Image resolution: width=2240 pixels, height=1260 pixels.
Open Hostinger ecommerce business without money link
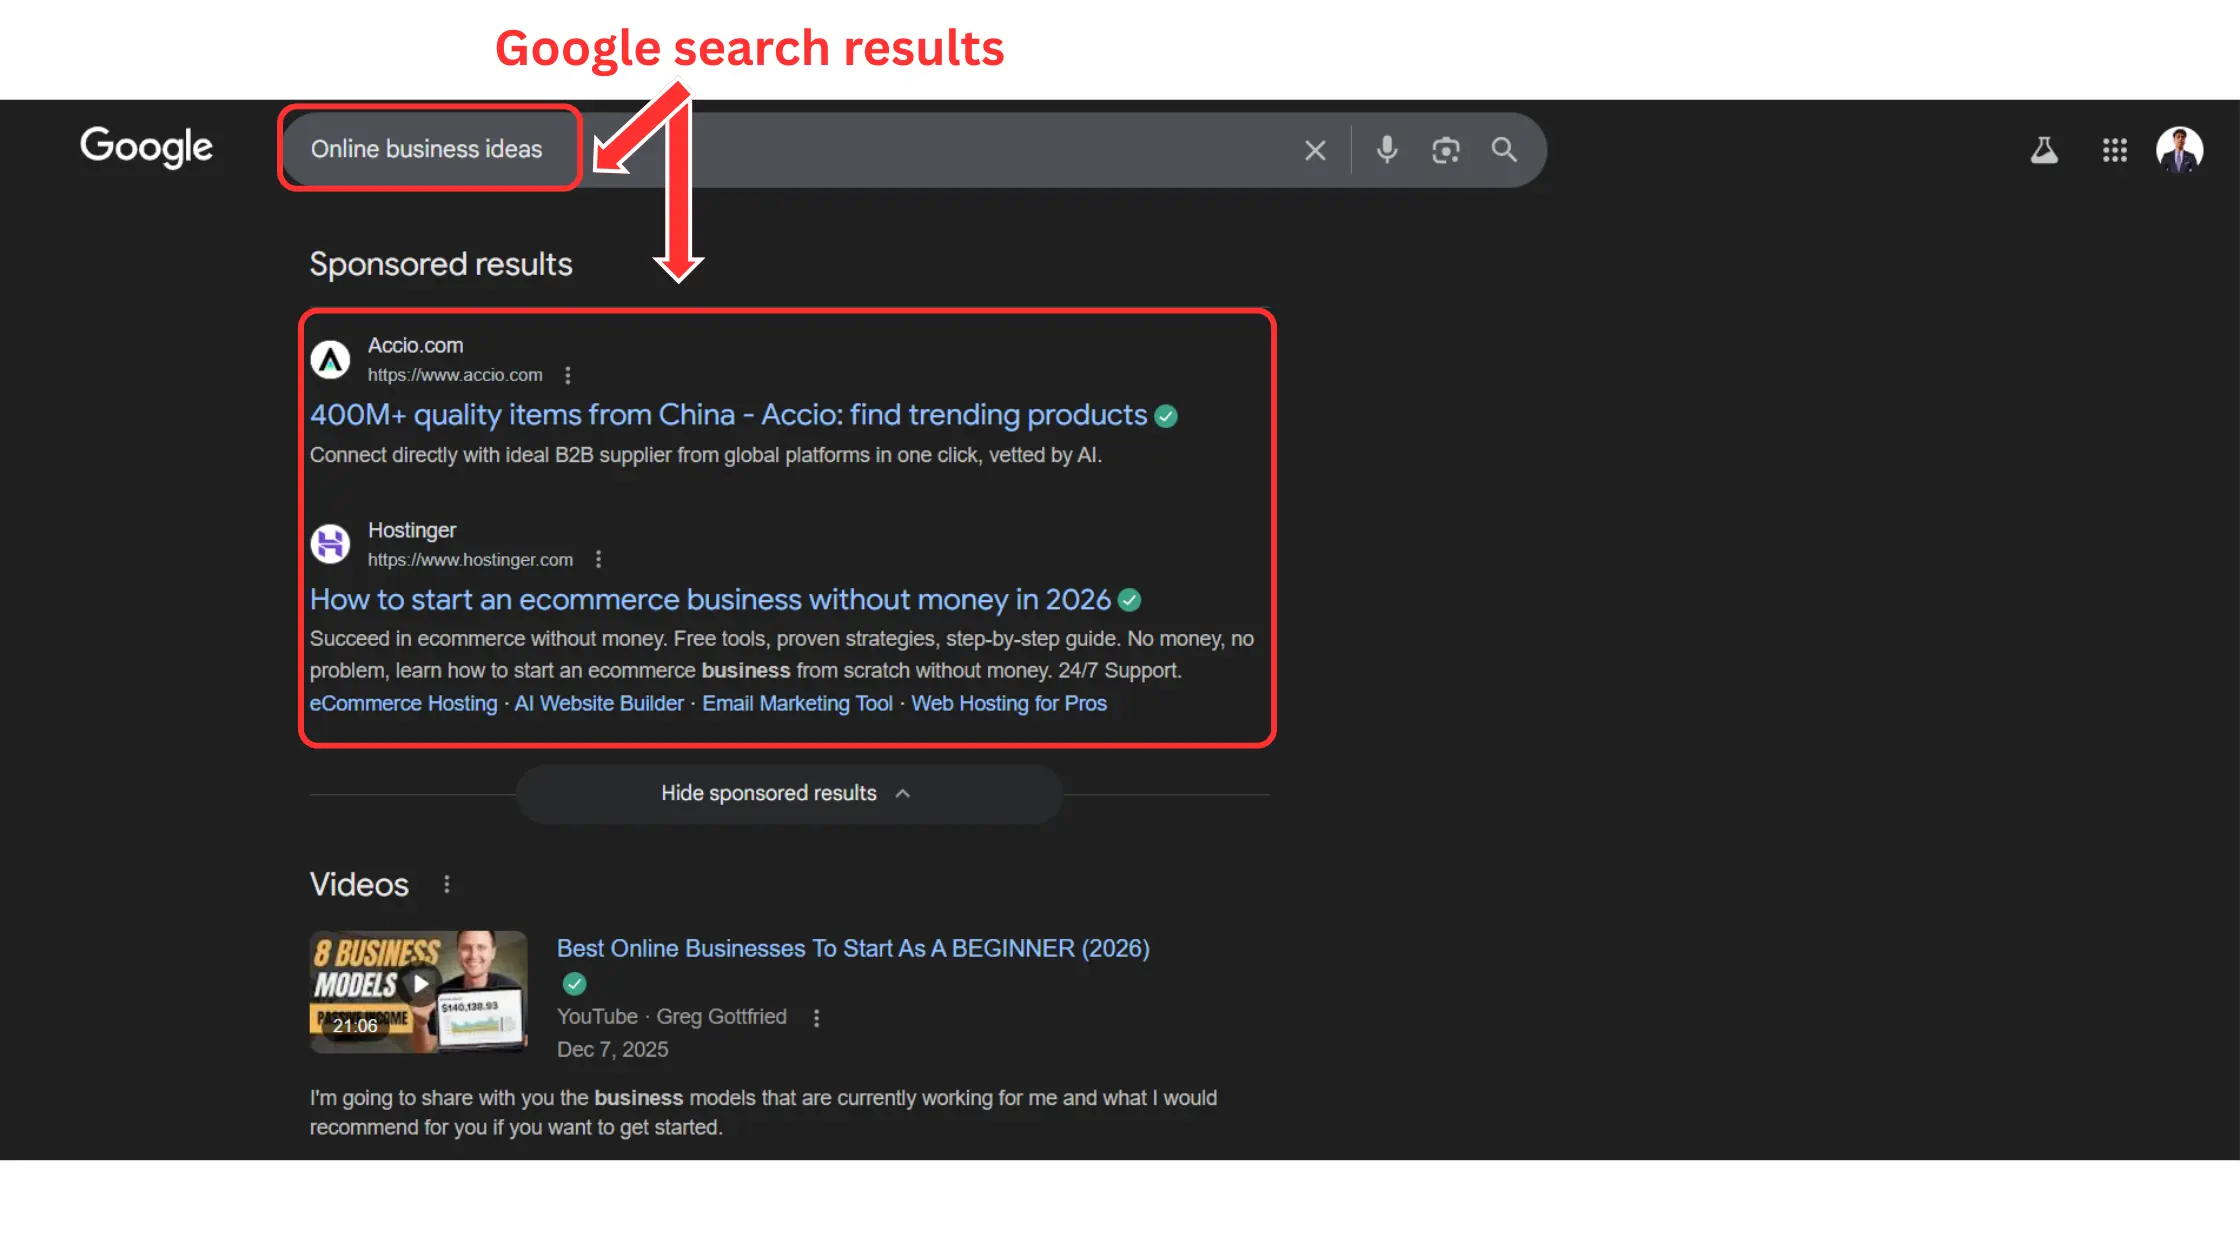pyautogui.click(x=710, y=600)
